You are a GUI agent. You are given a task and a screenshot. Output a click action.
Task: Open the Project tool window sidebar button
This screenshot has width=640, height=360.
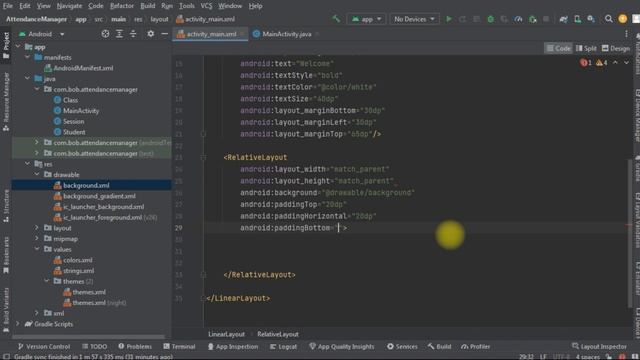pyautogui.click(x=6, y=45)
